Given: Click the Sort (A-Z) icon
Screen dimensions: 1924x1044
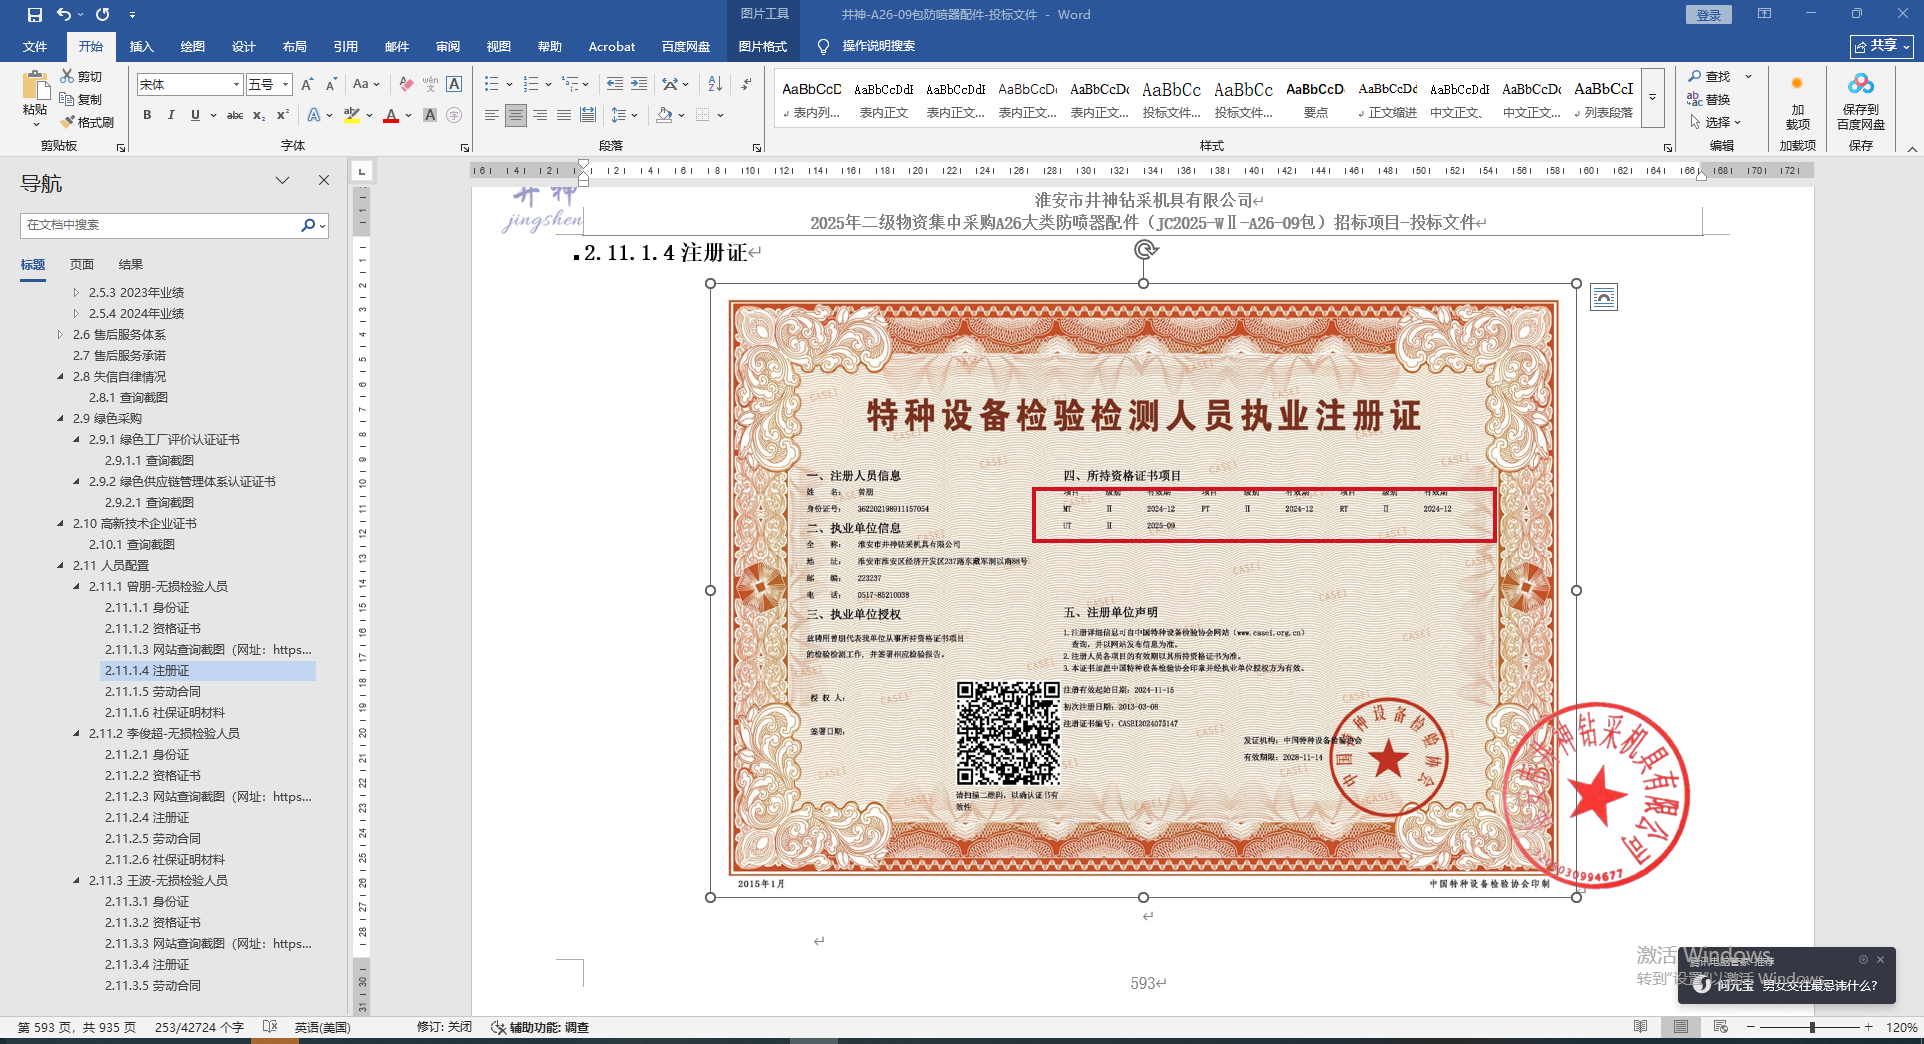Looking at the screenshot, I should (715, 84).
